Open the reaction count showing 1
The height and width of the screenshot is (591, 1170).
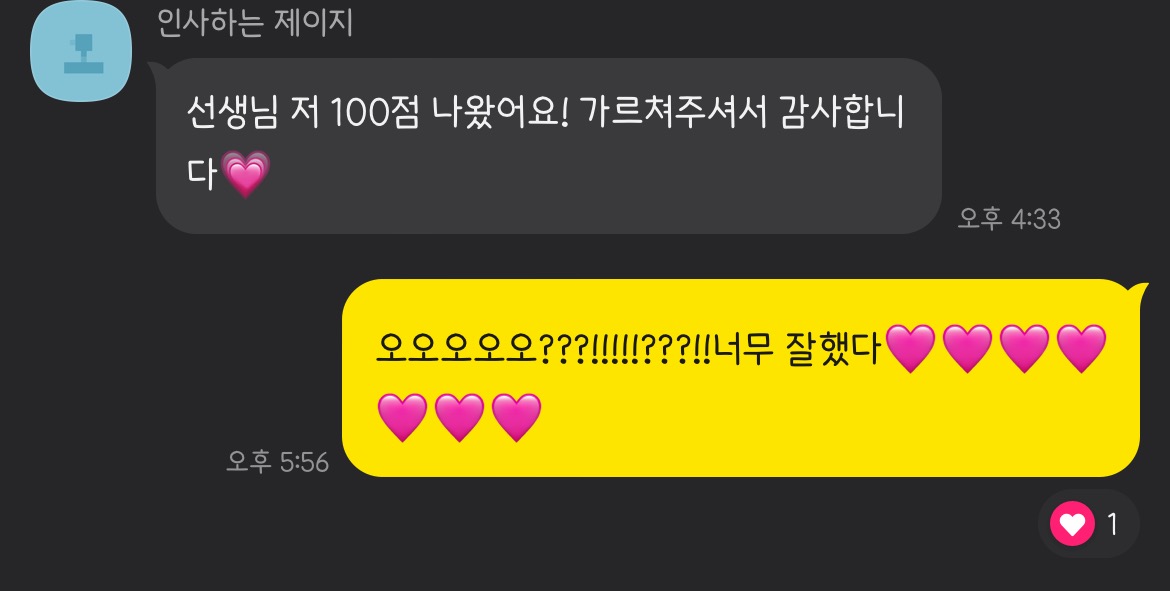point(1113,525)
